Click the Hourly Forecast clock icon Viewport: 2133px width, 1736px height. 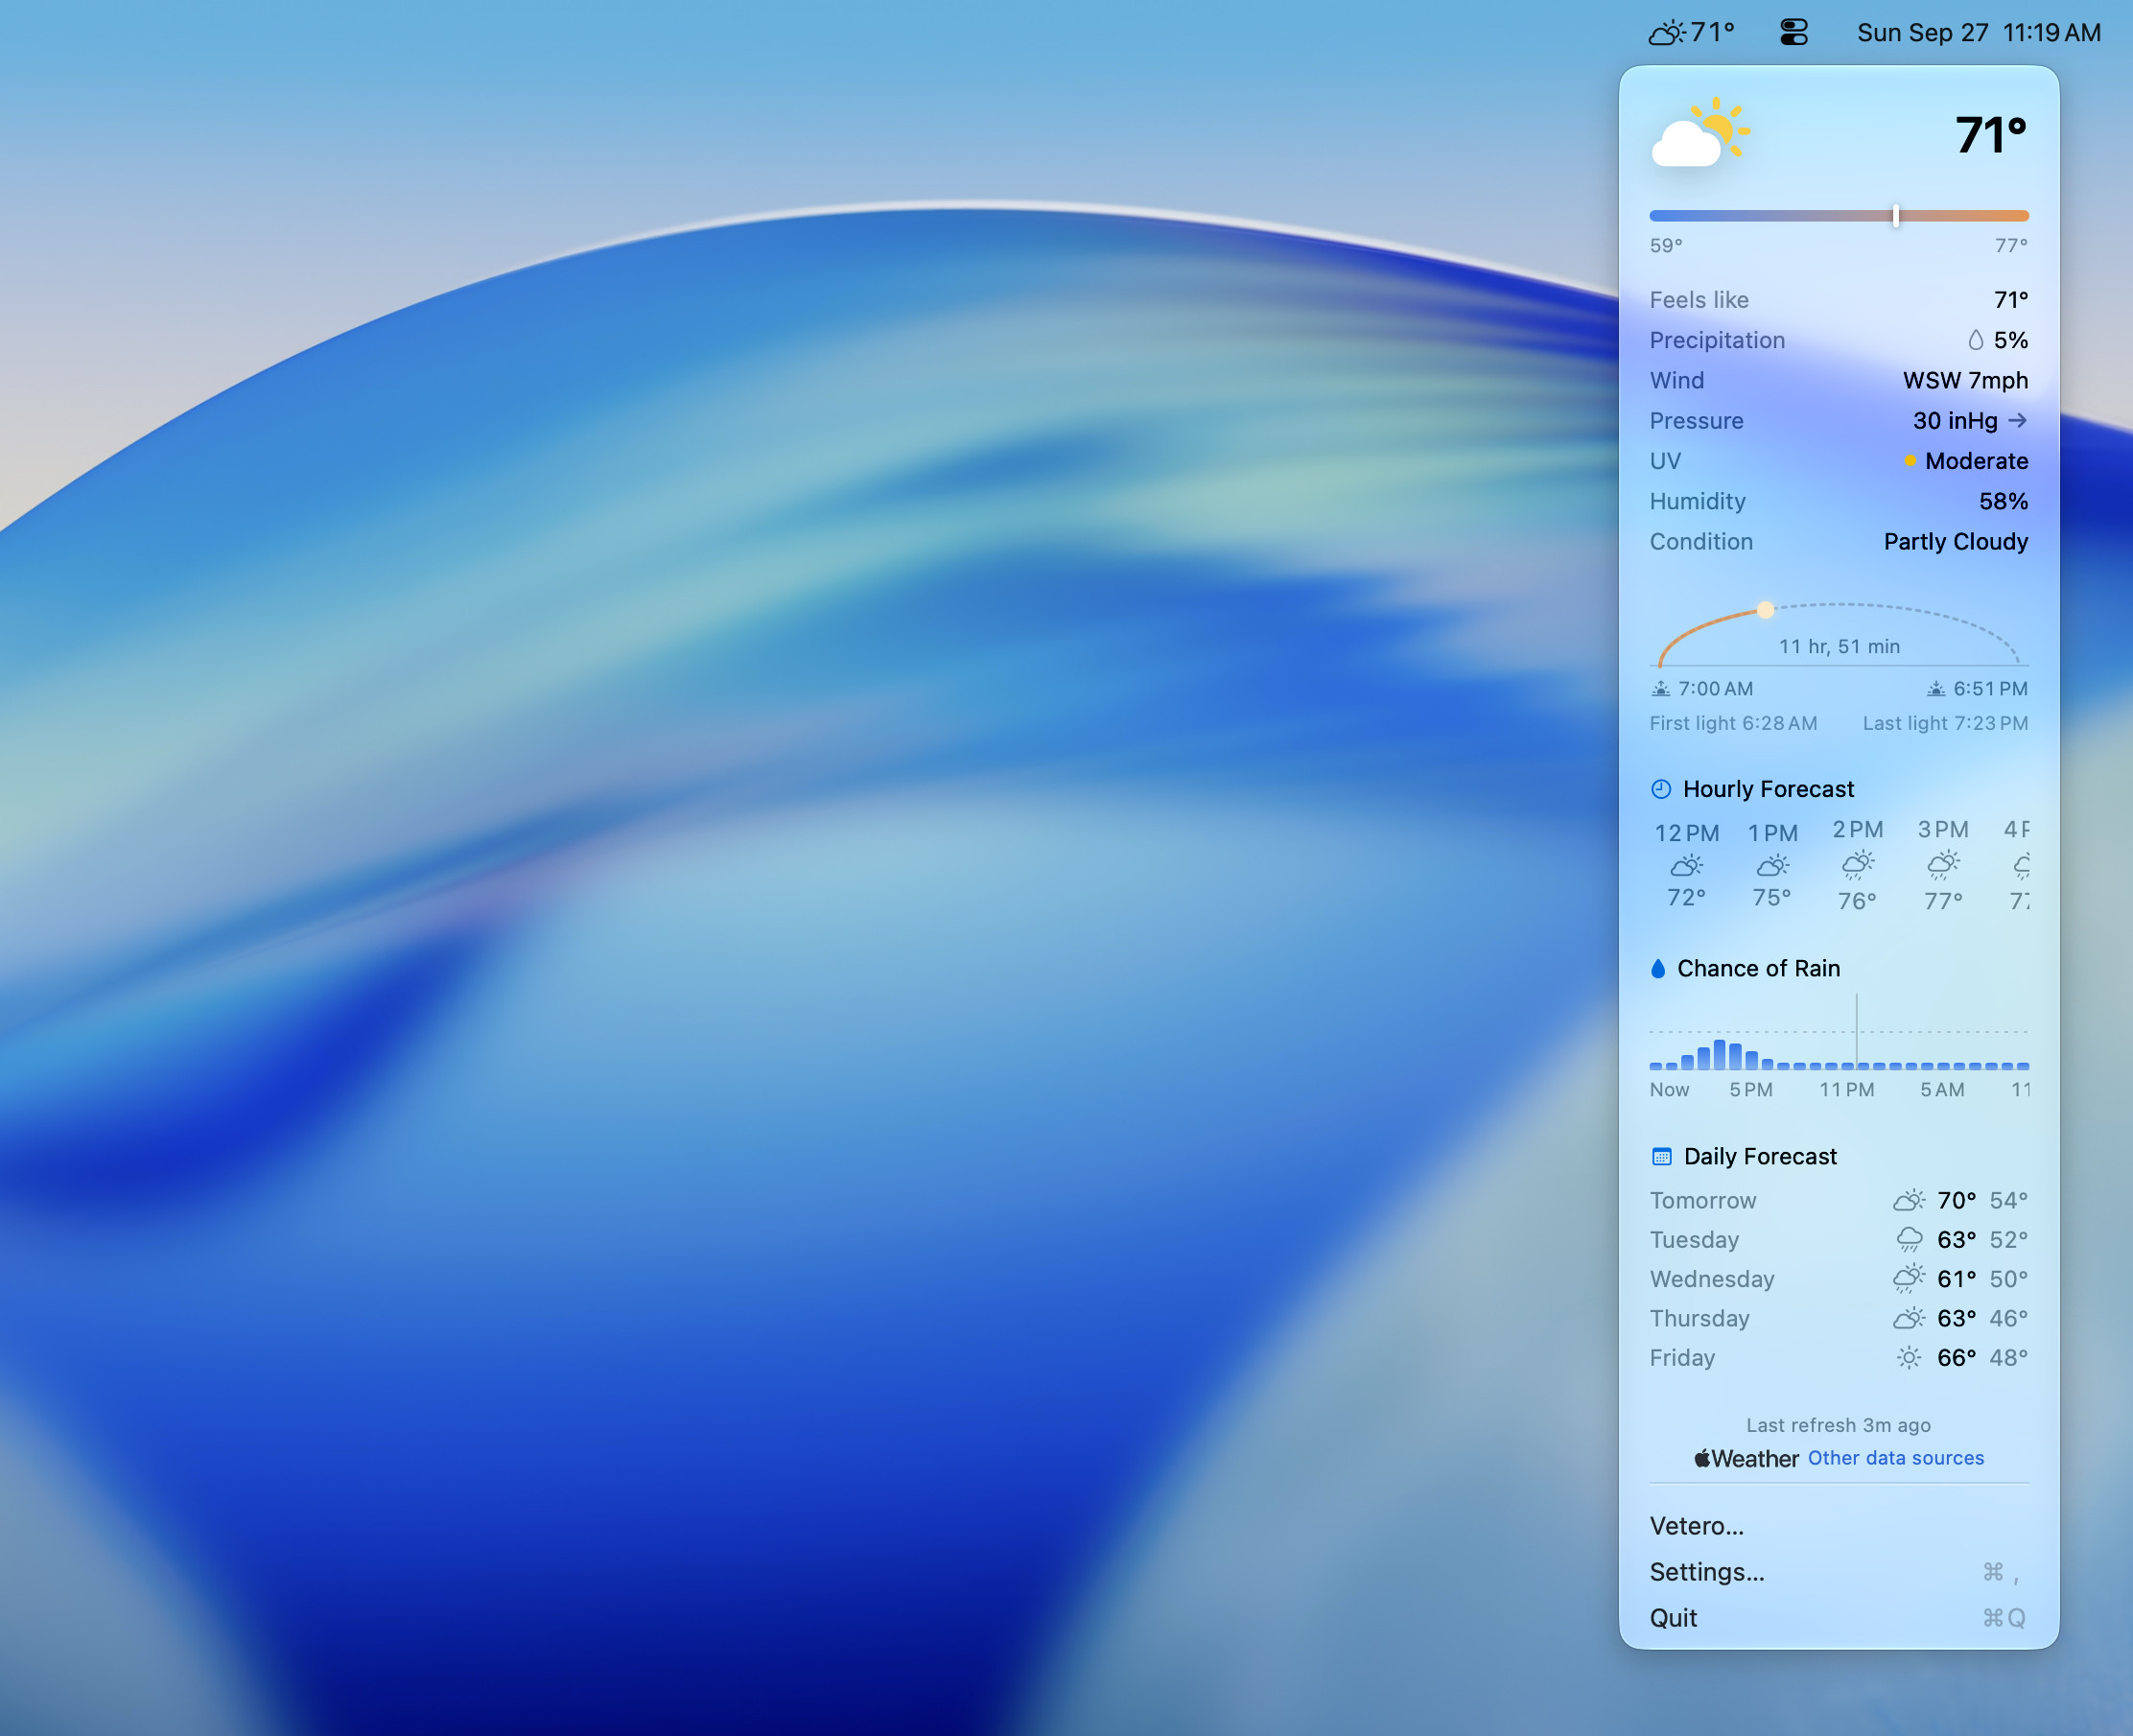point(1661,789)
